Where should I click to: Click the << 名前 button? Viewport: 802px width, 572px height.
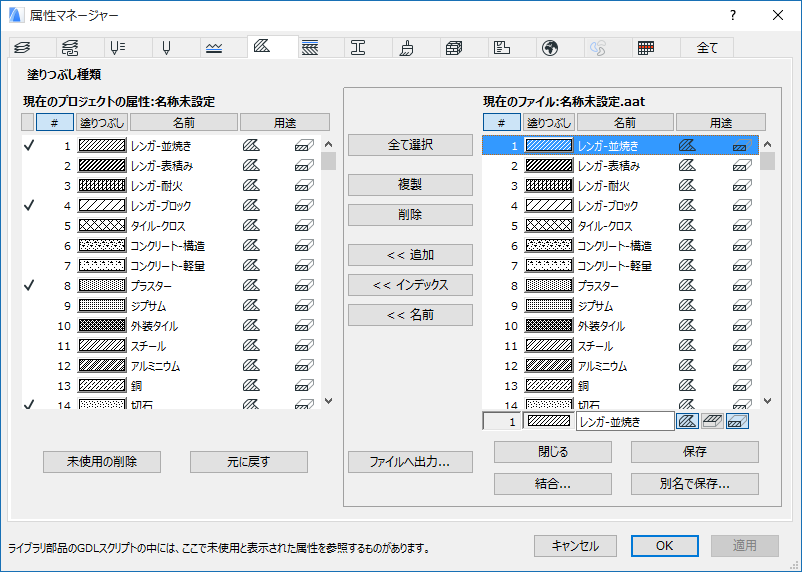tap(410, 315)
